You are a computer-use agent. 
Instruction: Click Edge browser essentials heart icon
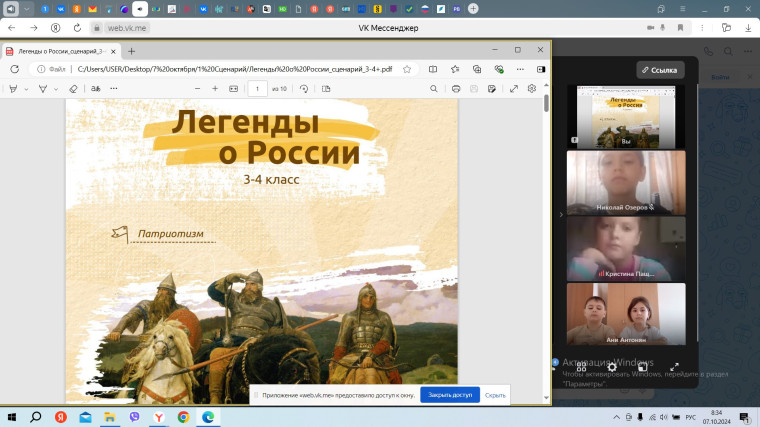[x=499, y=69]
